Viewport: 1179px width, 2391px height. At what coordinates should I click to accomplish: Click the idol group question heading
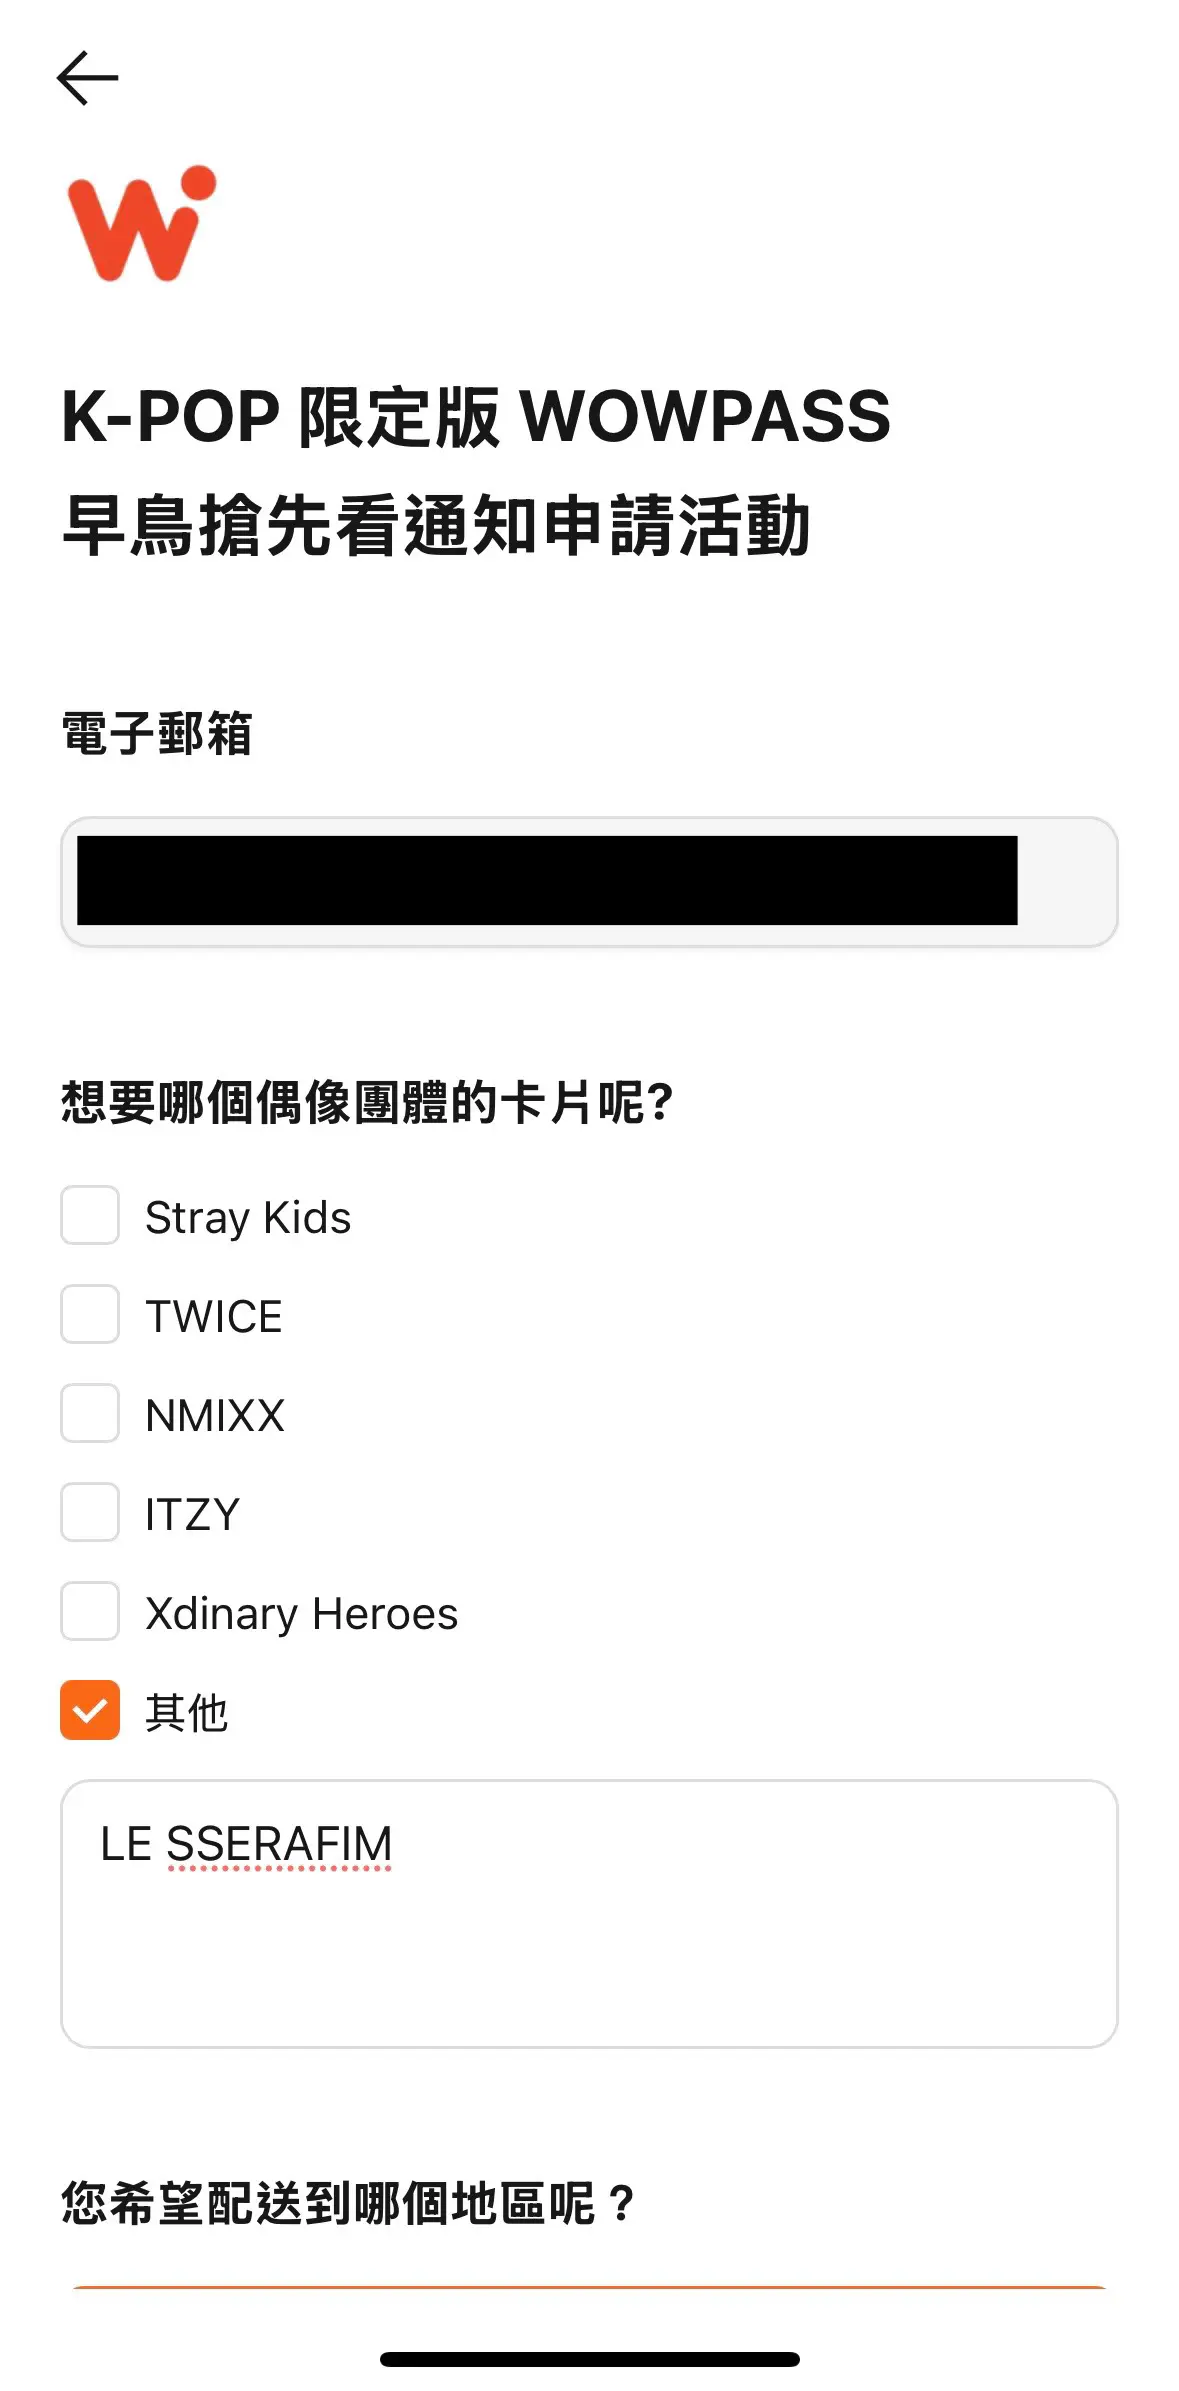(368, 1102)
